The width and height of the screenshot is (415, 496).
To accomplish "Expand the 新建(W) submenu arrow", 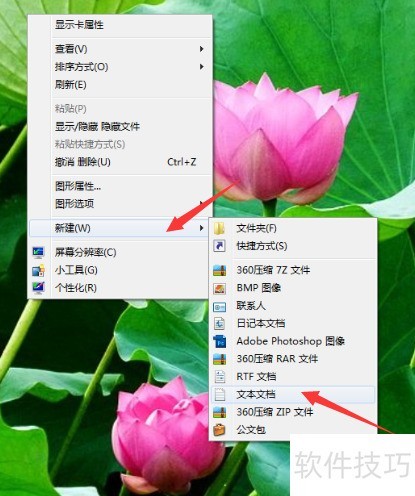I will click(201, 228).
